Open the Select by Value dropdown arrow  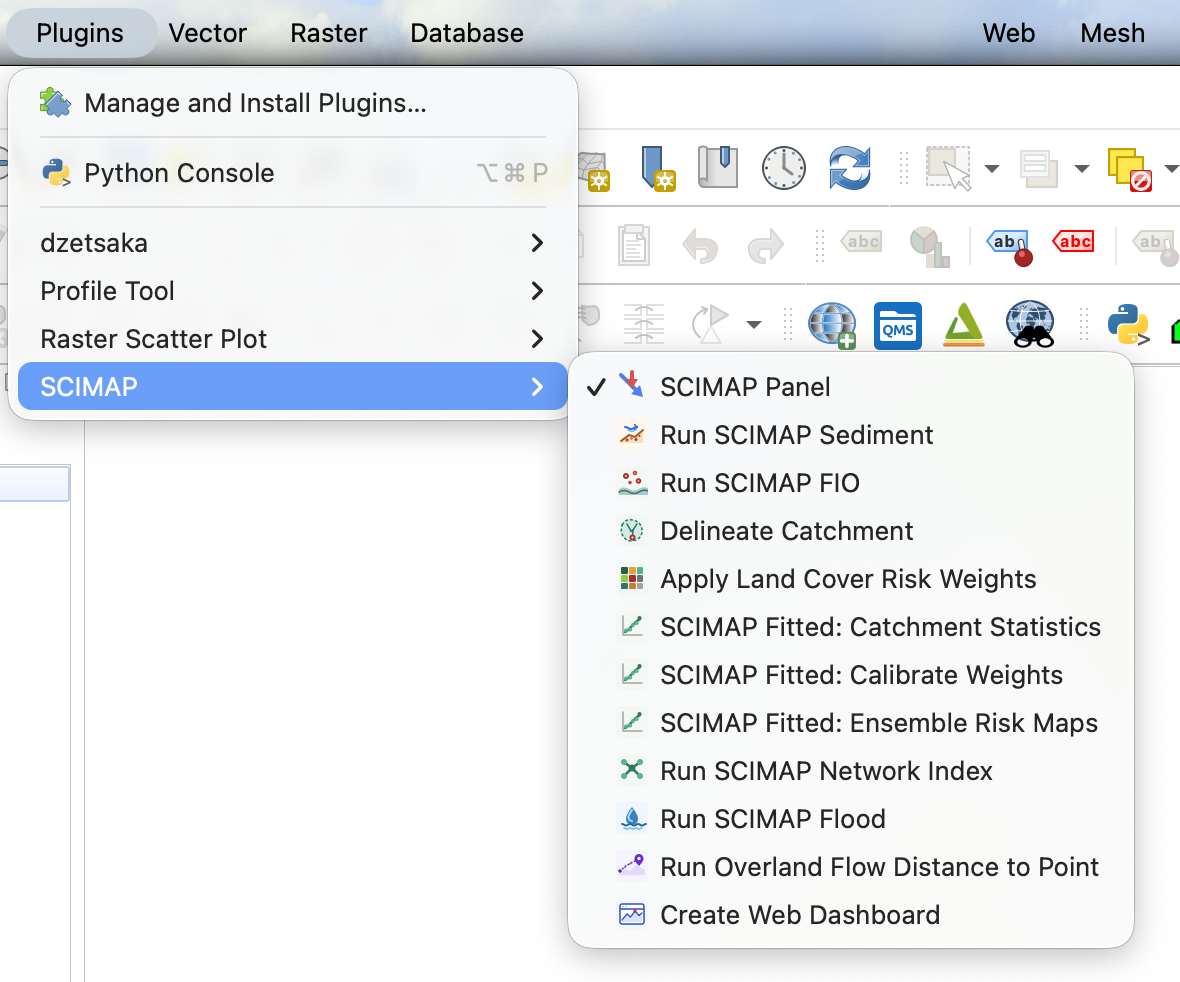[x=1081, y=169]
